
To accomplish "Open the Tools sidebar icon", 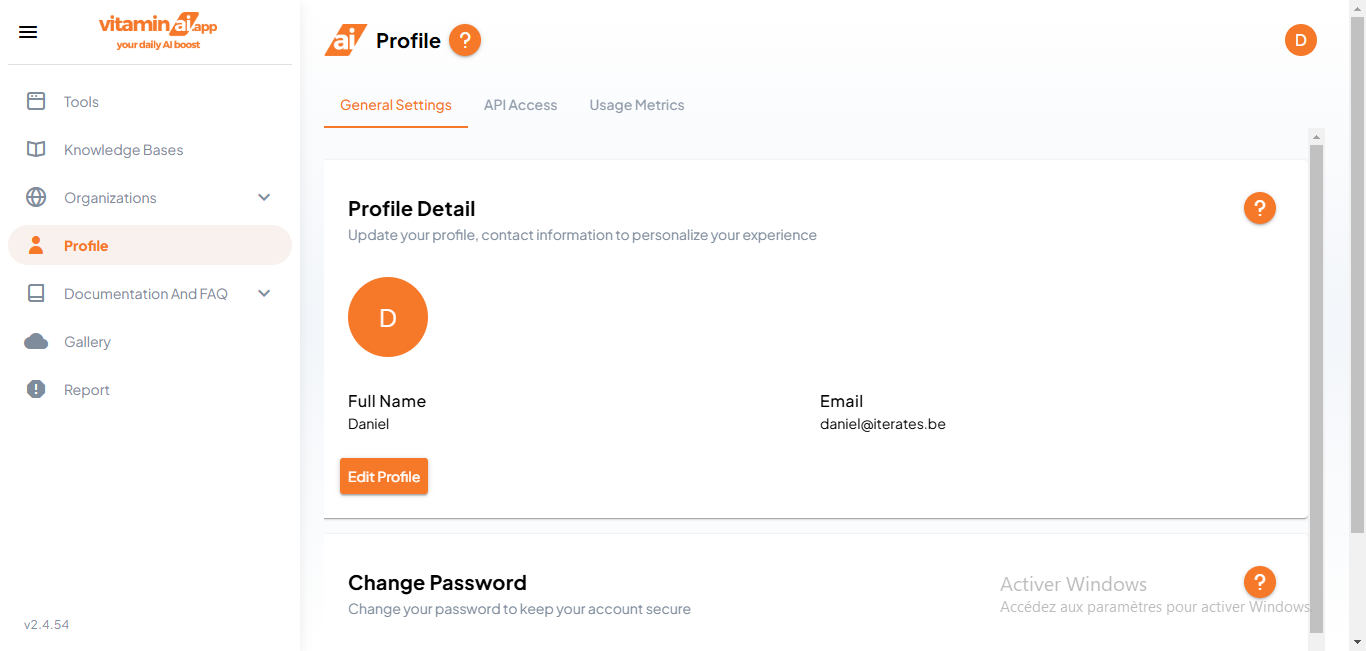I will tap(36, 101).
